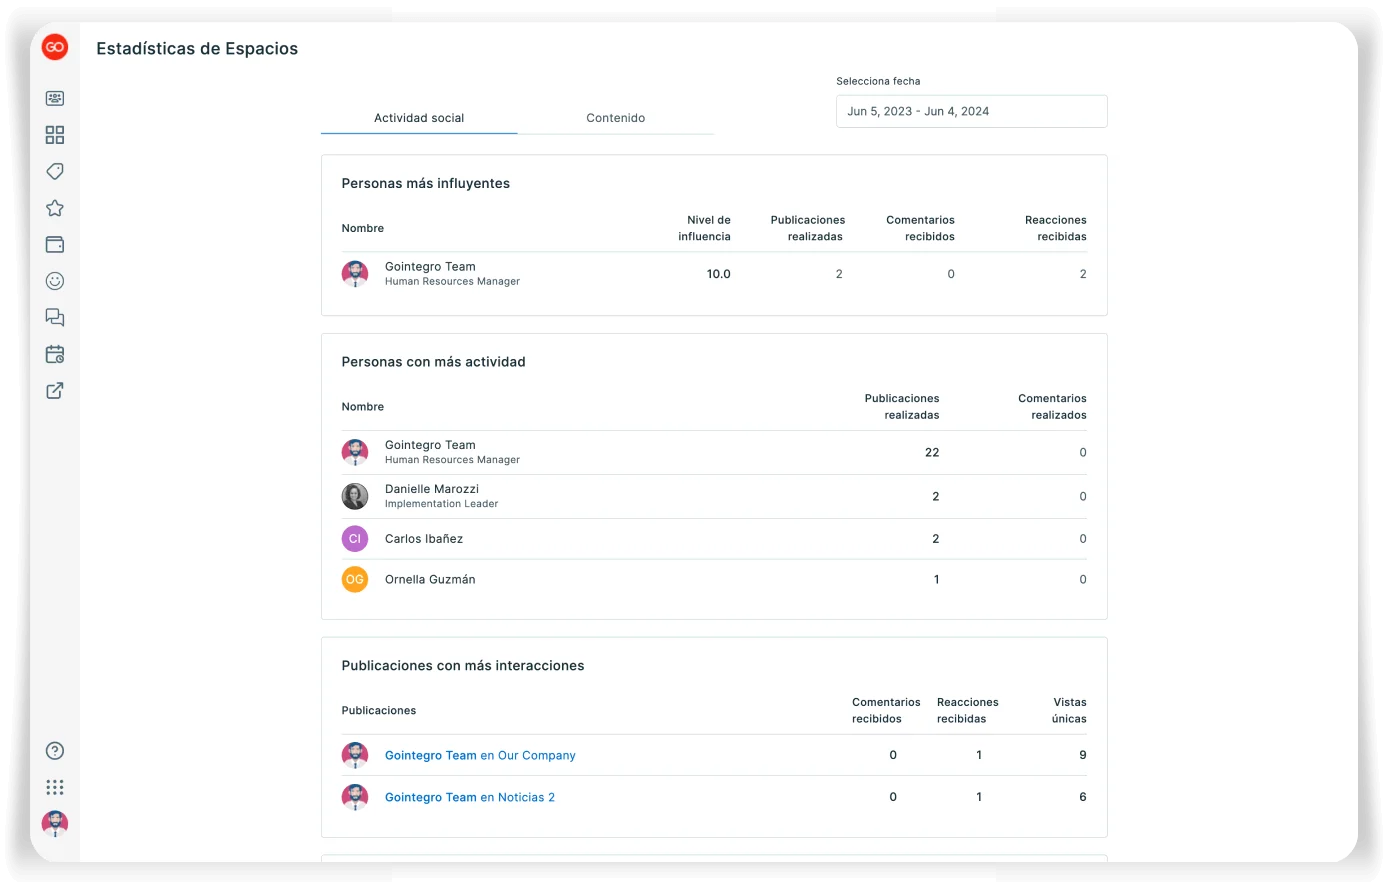Click the influence level value 10.0
The image size is (1388, 890).
tap(719, 274)
